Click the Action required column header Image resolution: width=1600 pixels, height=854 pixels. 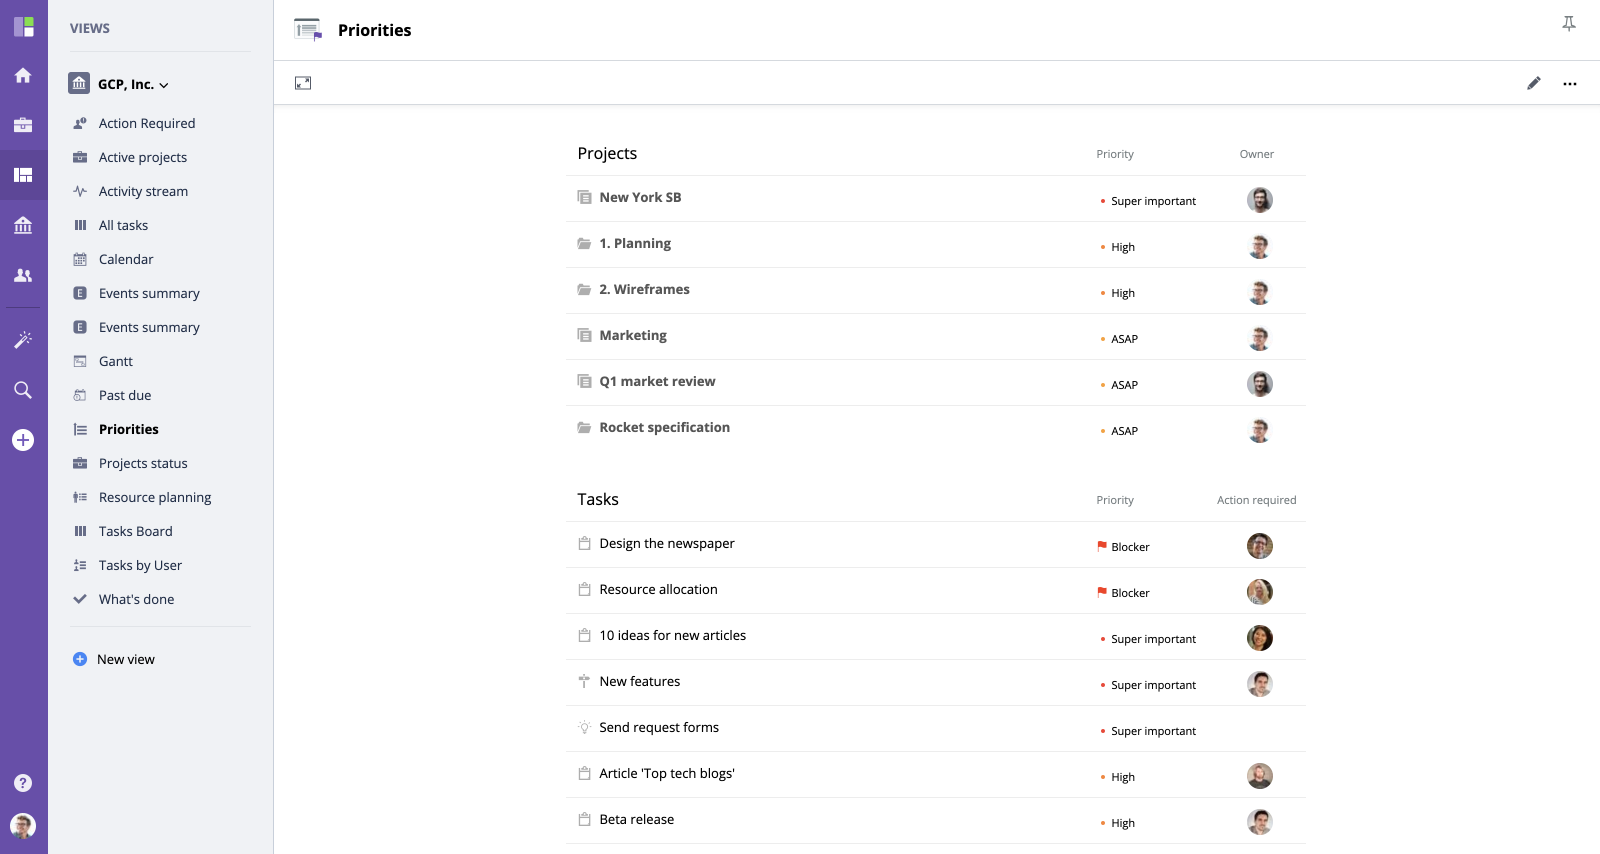pyautogui.click(x=1256, y=500)
